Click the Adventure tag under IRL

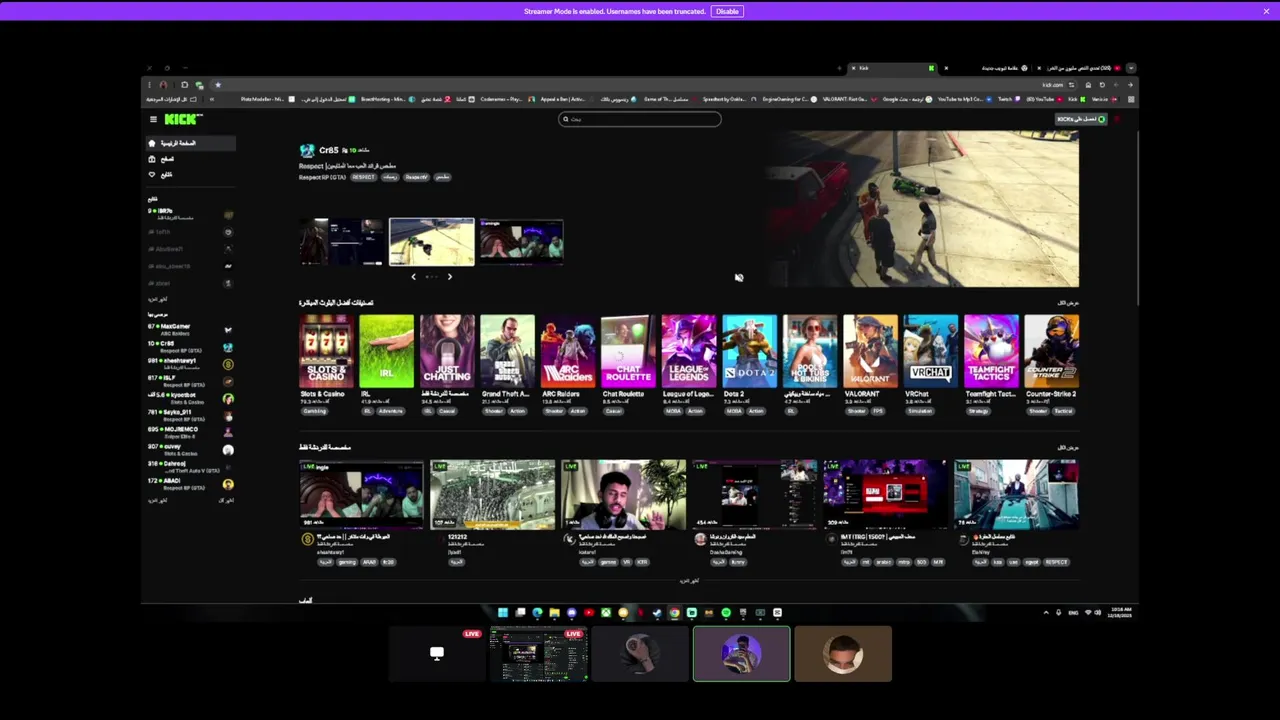pos(390,411)
